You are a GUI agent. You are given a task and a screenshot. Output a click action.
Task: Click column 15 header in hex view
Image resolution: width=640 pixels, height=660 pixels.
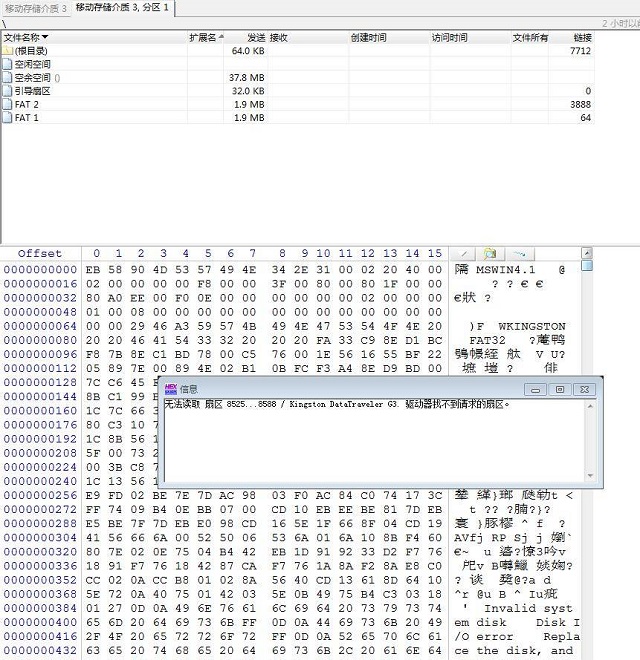coord(435,253)
